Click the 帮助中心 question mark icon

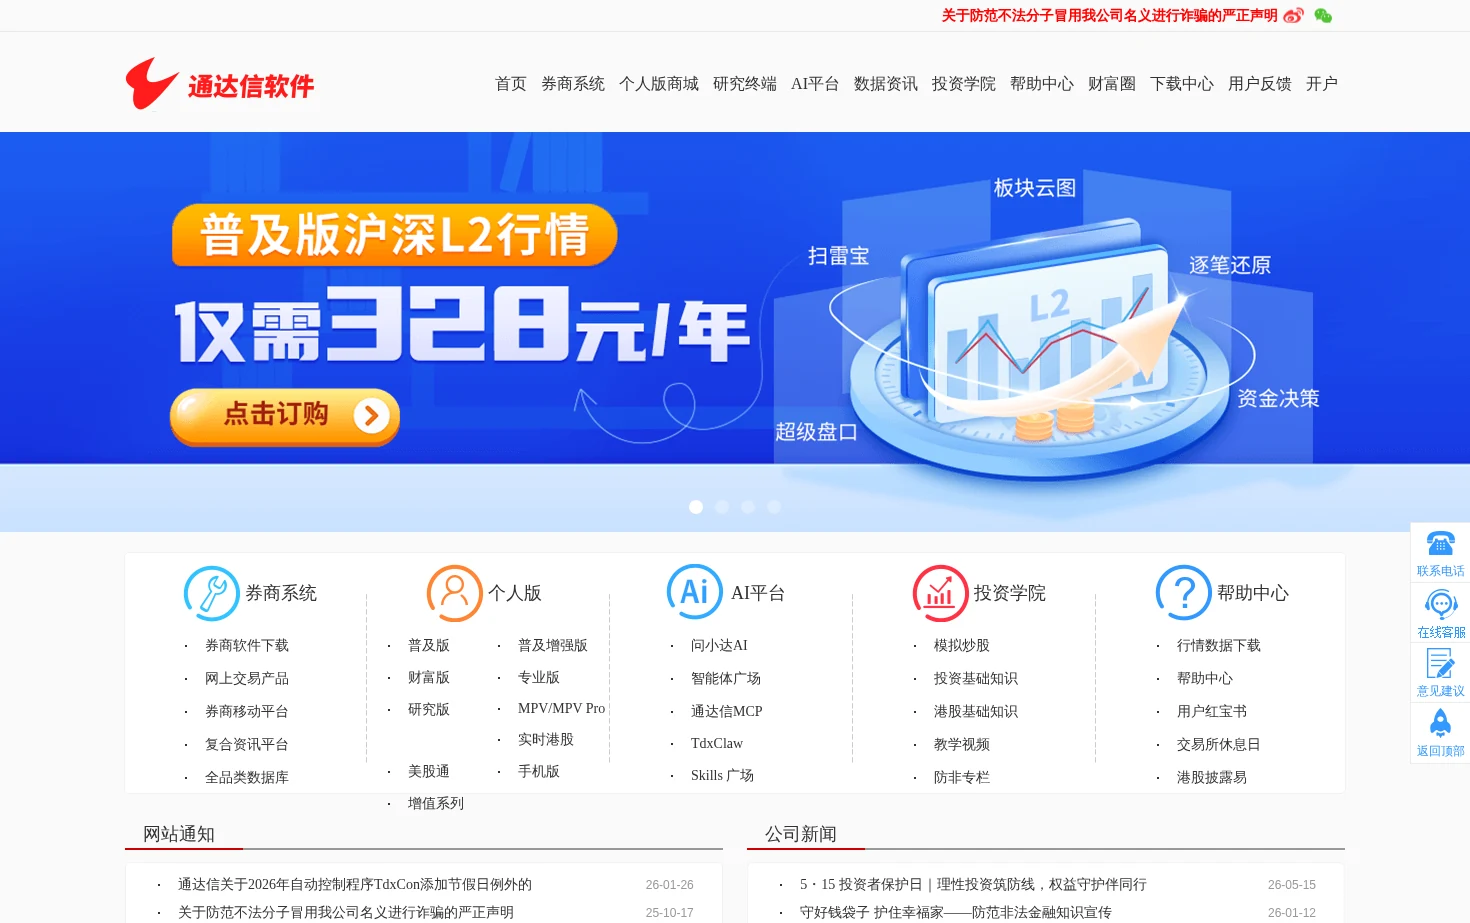pos(1183,593)
